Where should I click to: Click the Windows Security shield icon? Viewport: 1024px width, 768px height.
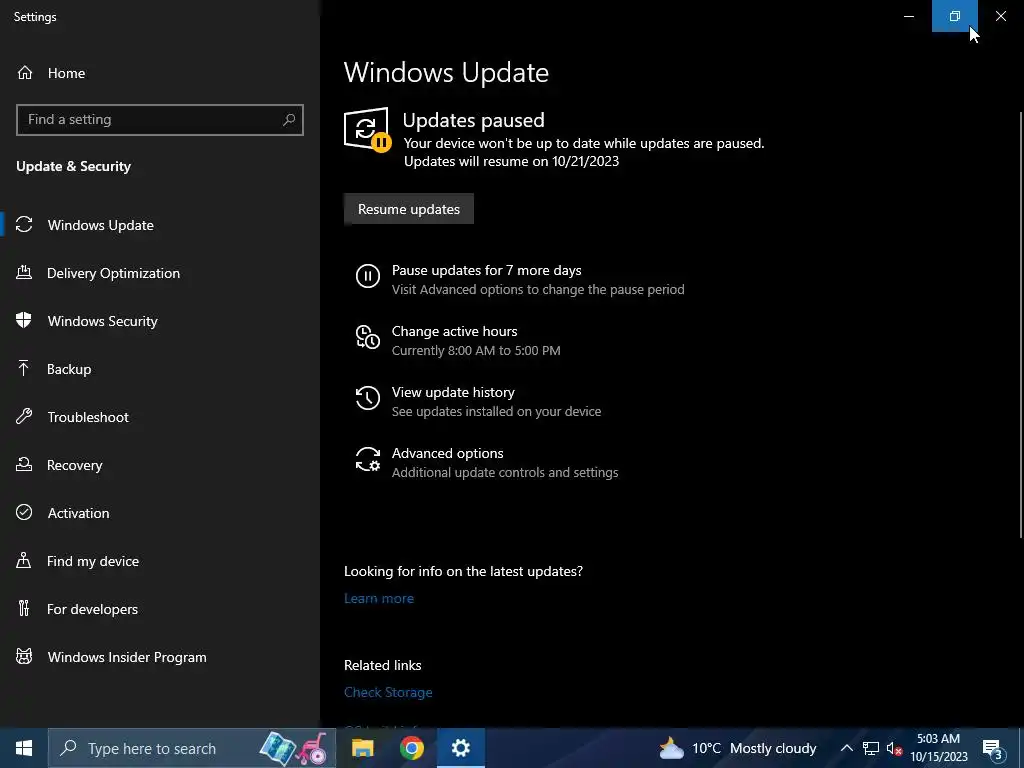[x=24, y=320]
